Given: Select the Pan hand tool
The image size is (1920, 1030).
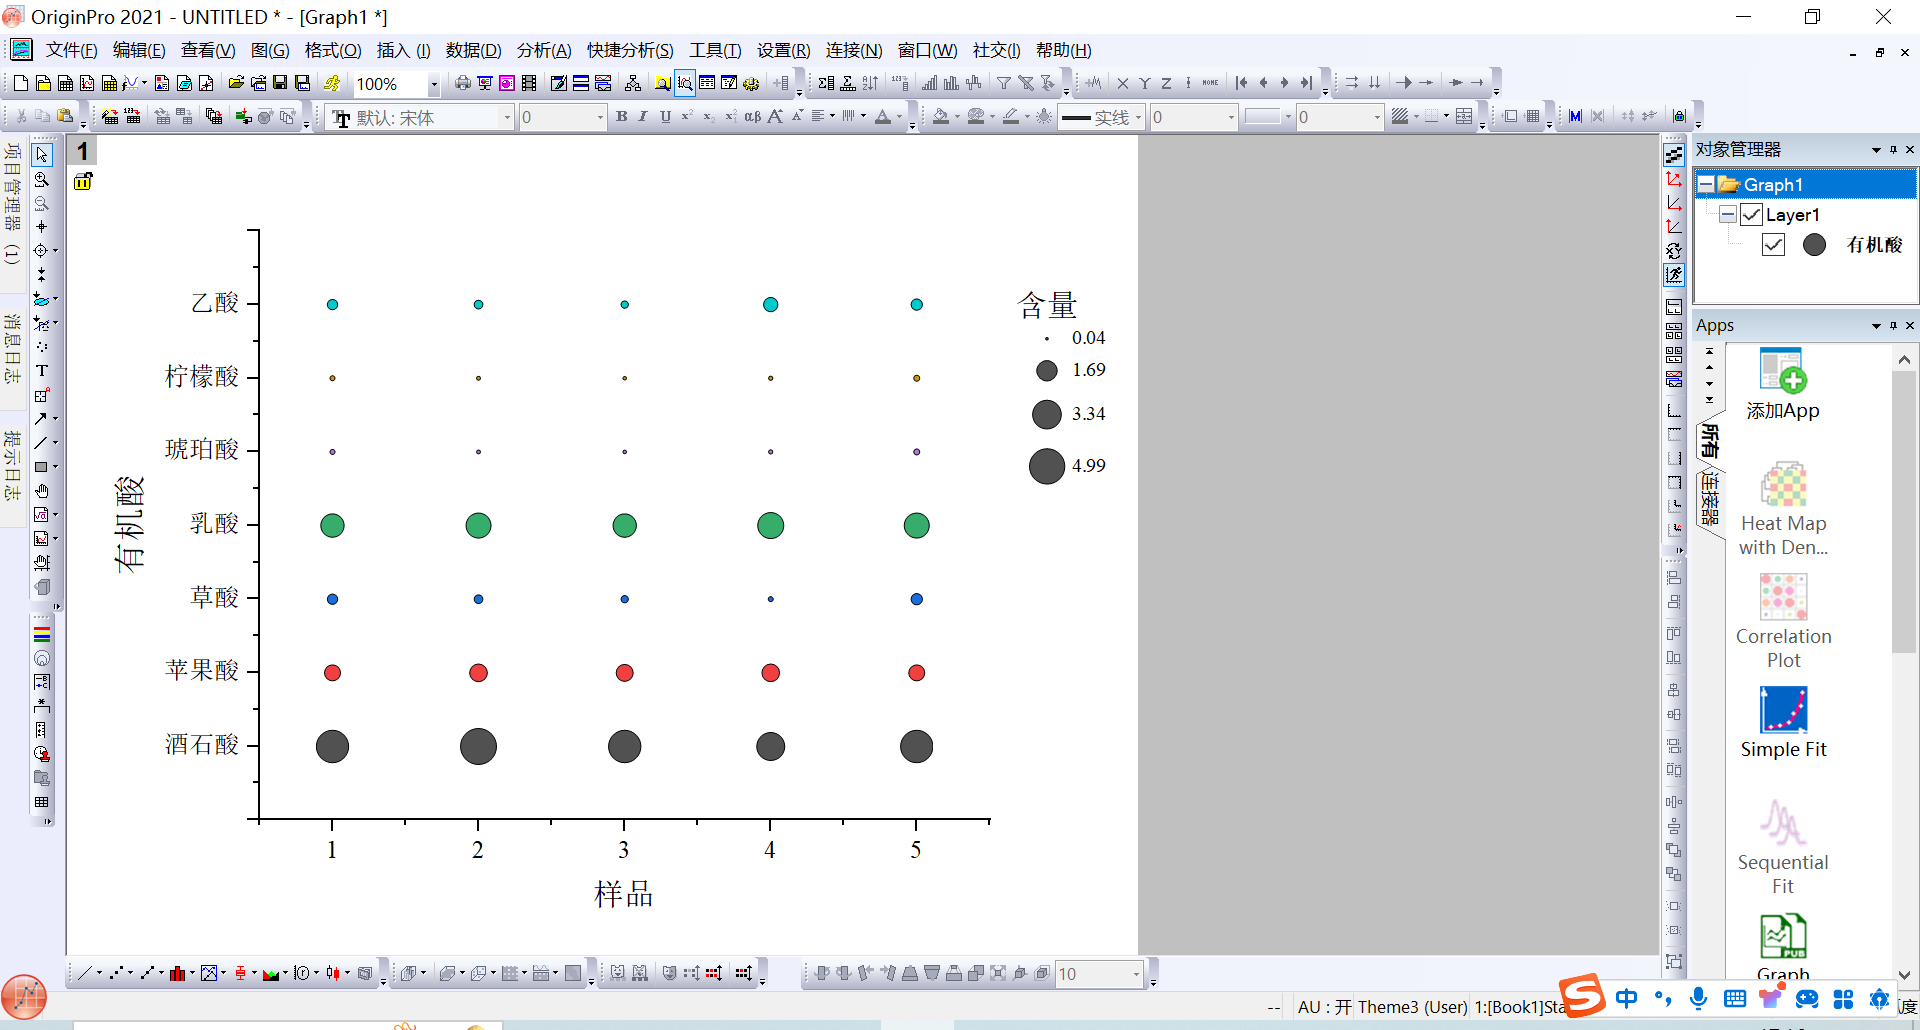Looking at the screenshot, I should (x=42, y=491).
